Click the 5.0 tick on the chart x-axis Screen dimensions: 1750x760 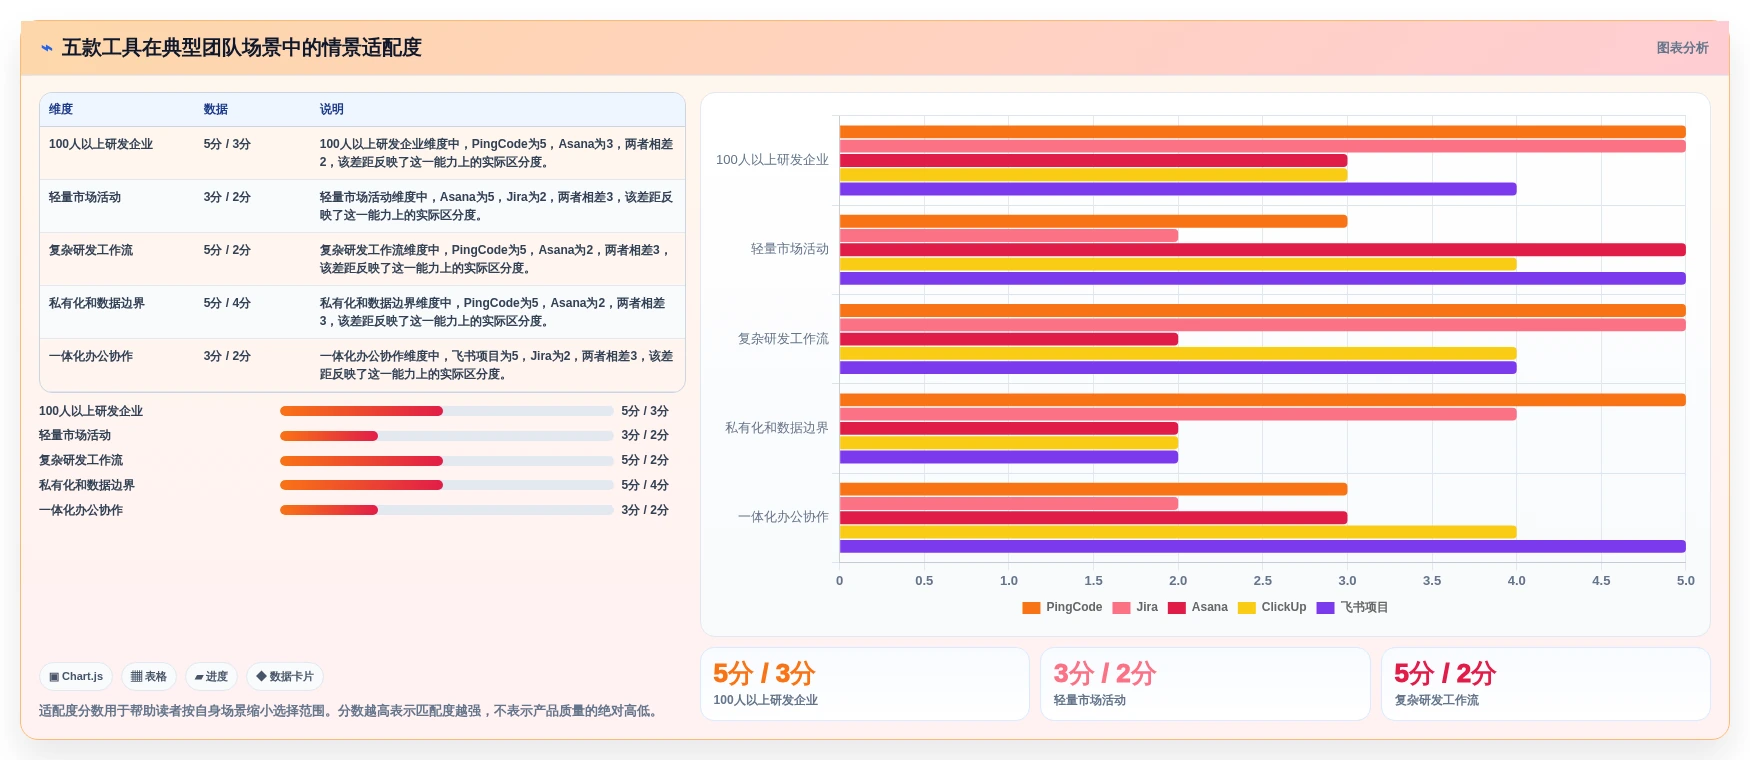[1686, 581]
